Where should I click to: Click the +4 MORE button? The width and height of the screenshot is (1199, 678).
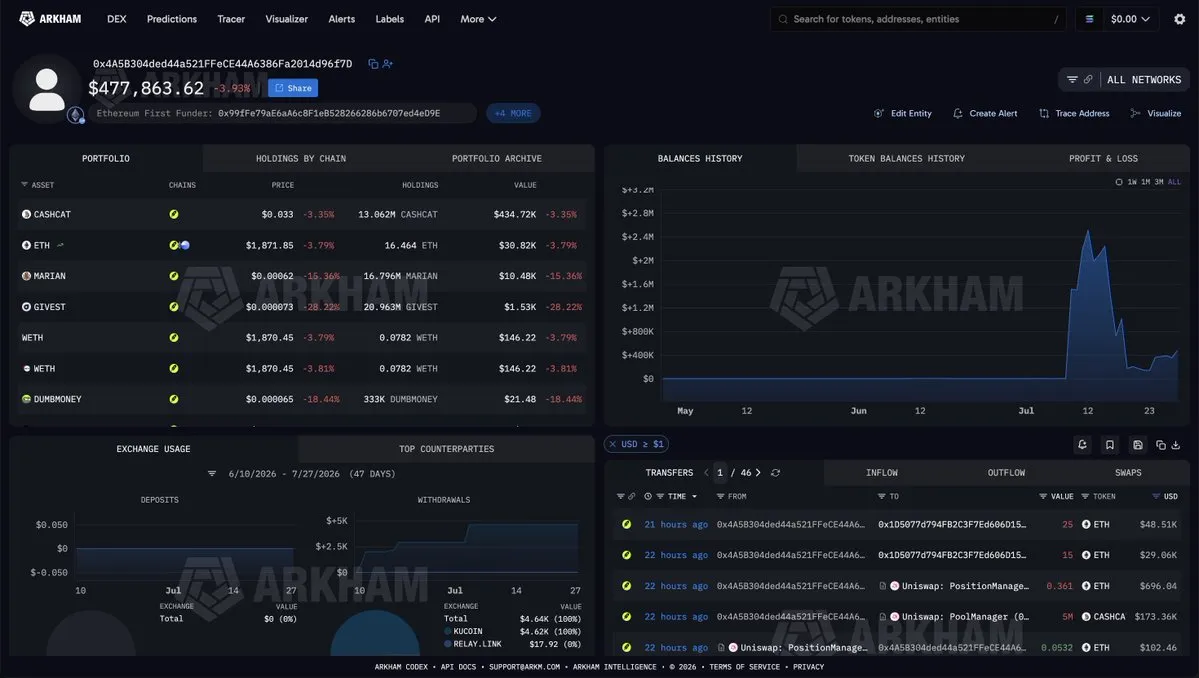click(x=513, y=113)
